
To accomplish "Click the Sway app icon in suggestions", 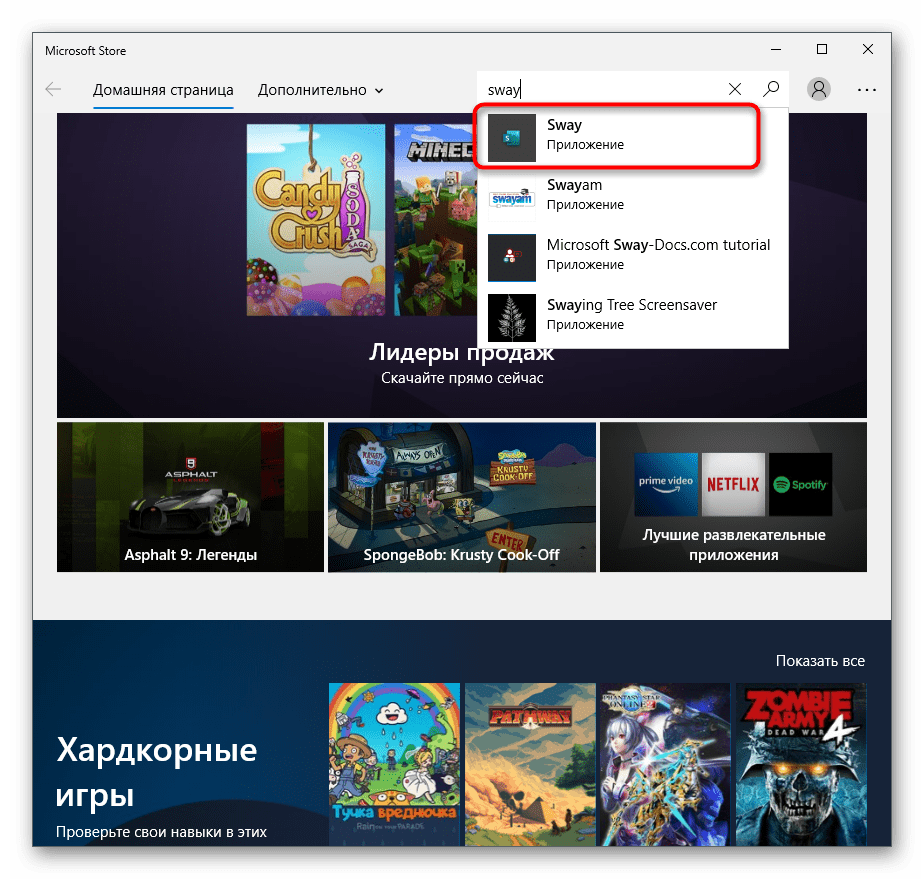I will (512, 138).
